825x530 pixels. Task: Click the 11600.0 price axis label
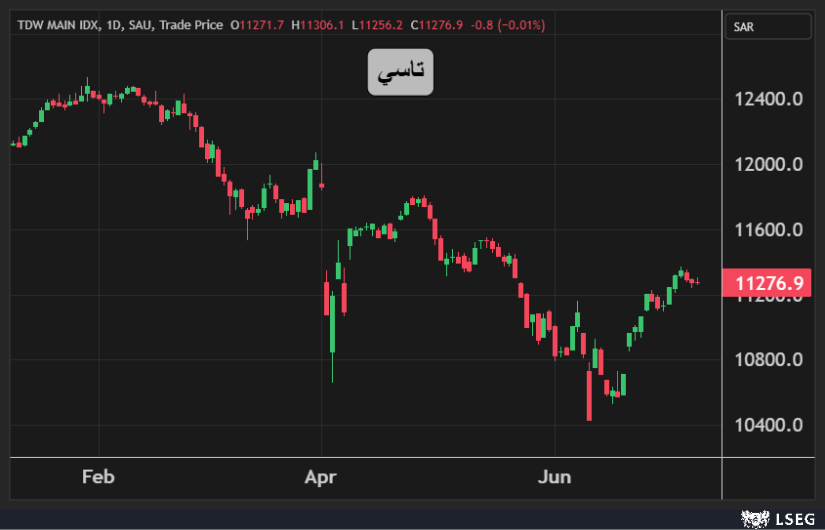click(x=769, y=230)
